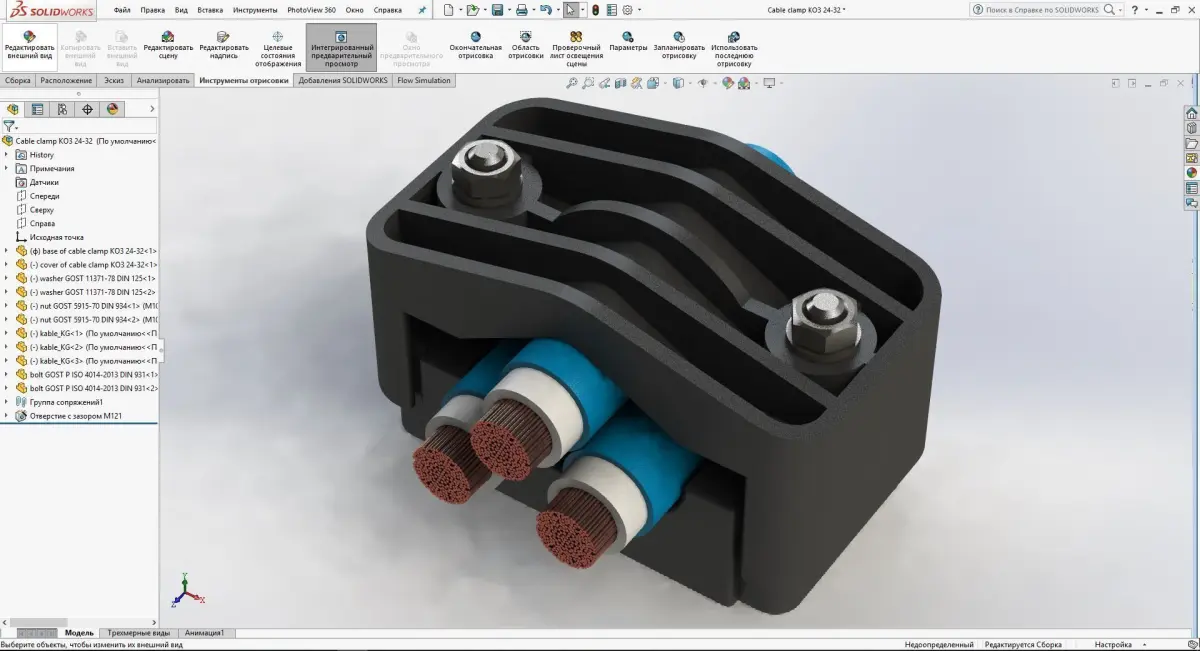1200x651 pixels.
Task: Open File Explorer task pane icon
Action: 1191,143
